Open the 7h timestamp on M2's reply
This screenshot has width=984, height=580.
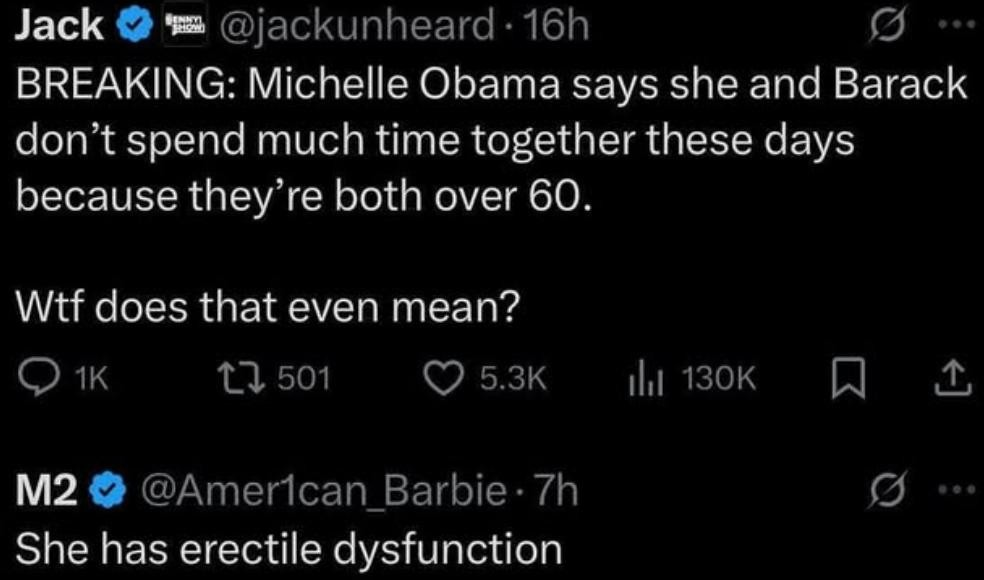556,491
